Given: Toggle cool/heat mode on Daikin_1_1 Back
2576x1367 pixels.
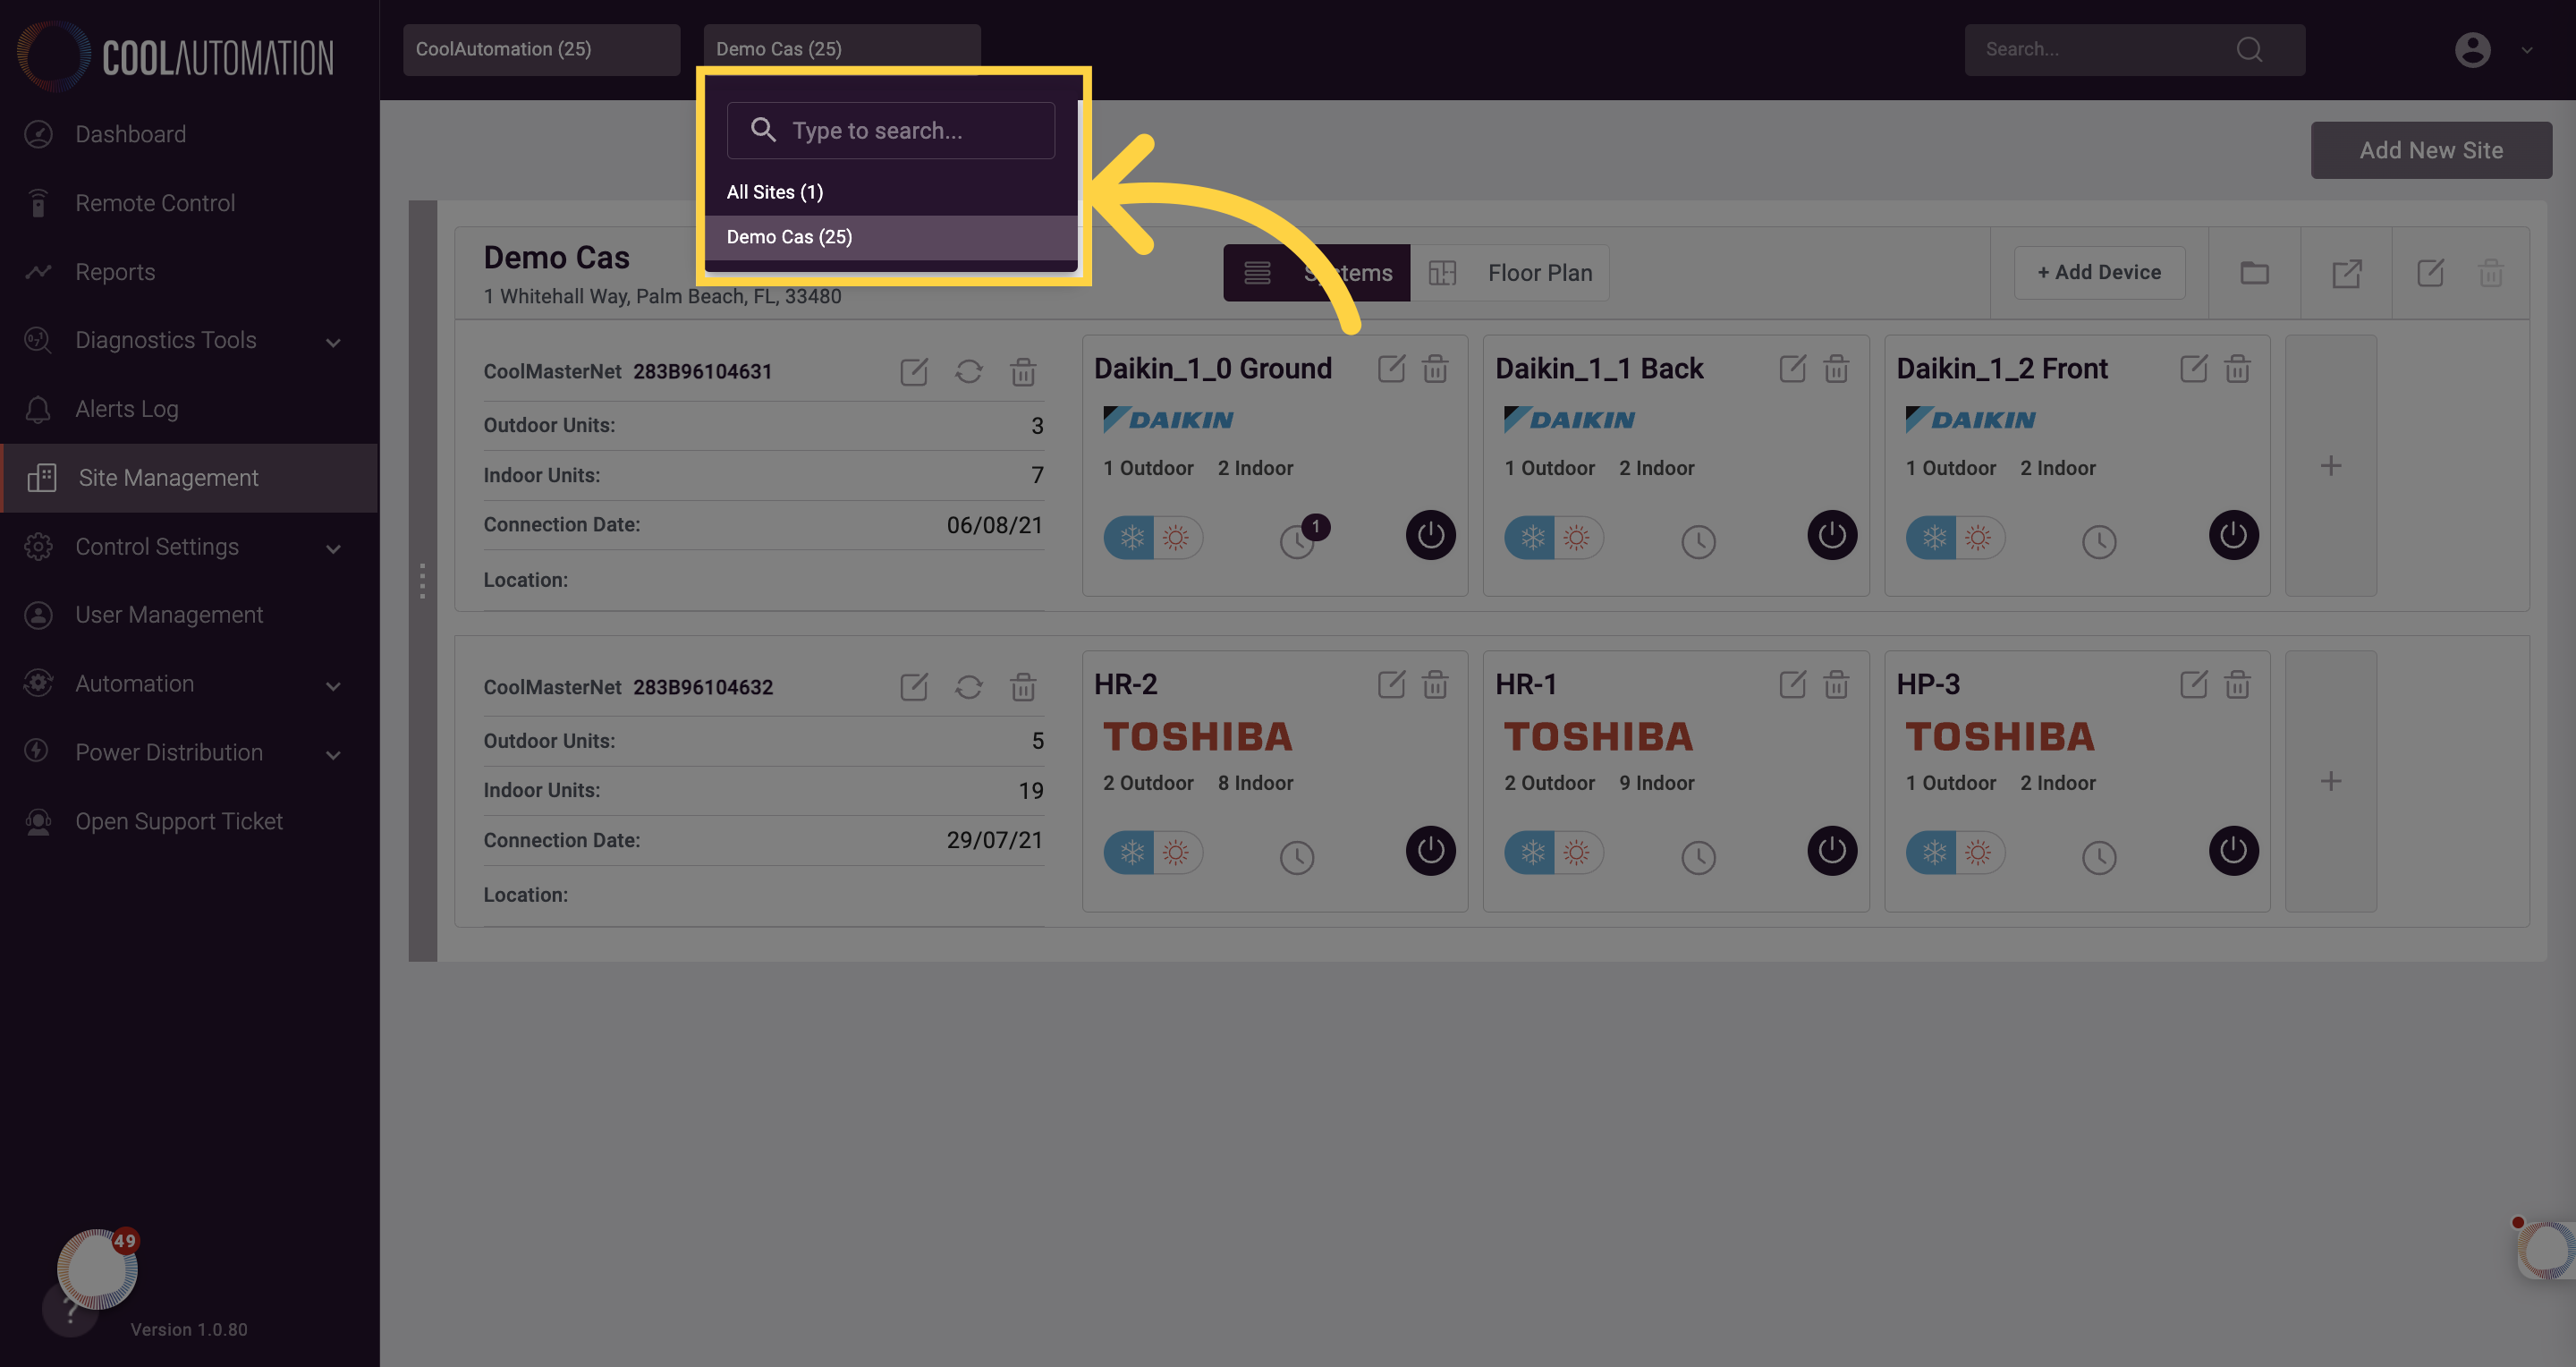Looking at the screenshot, I should click(x=1554, y=538).
